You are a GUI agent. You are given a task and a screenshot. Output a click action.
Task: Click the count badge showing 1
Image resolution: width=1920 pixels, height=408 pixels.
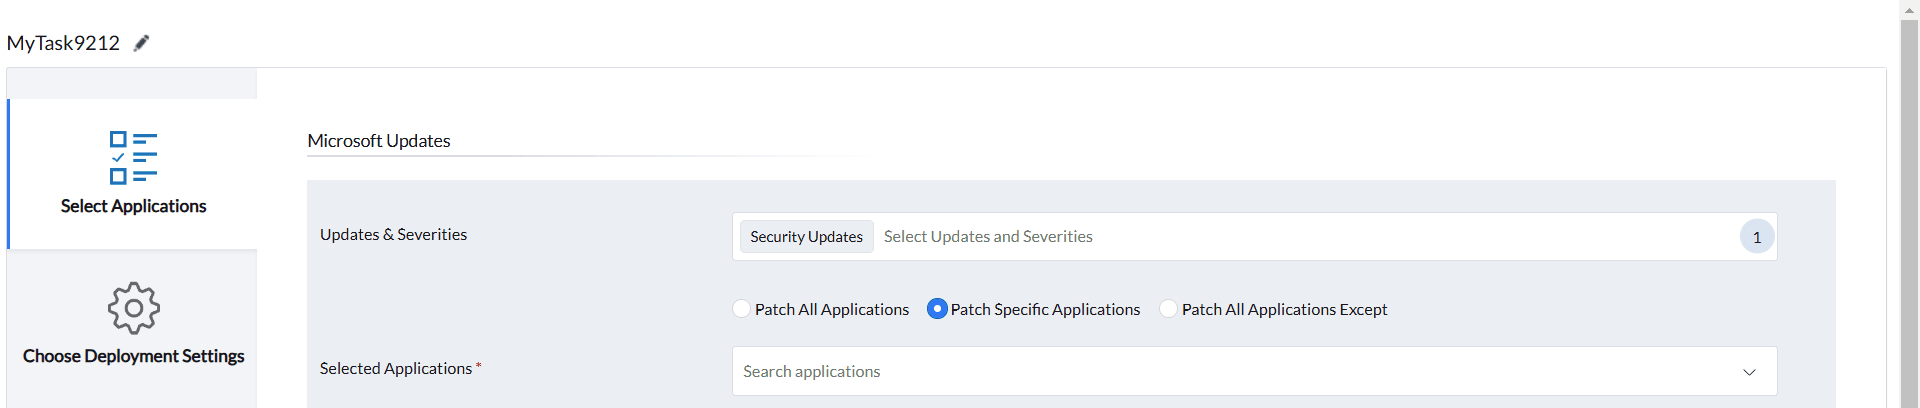[x=1756, y=237]
